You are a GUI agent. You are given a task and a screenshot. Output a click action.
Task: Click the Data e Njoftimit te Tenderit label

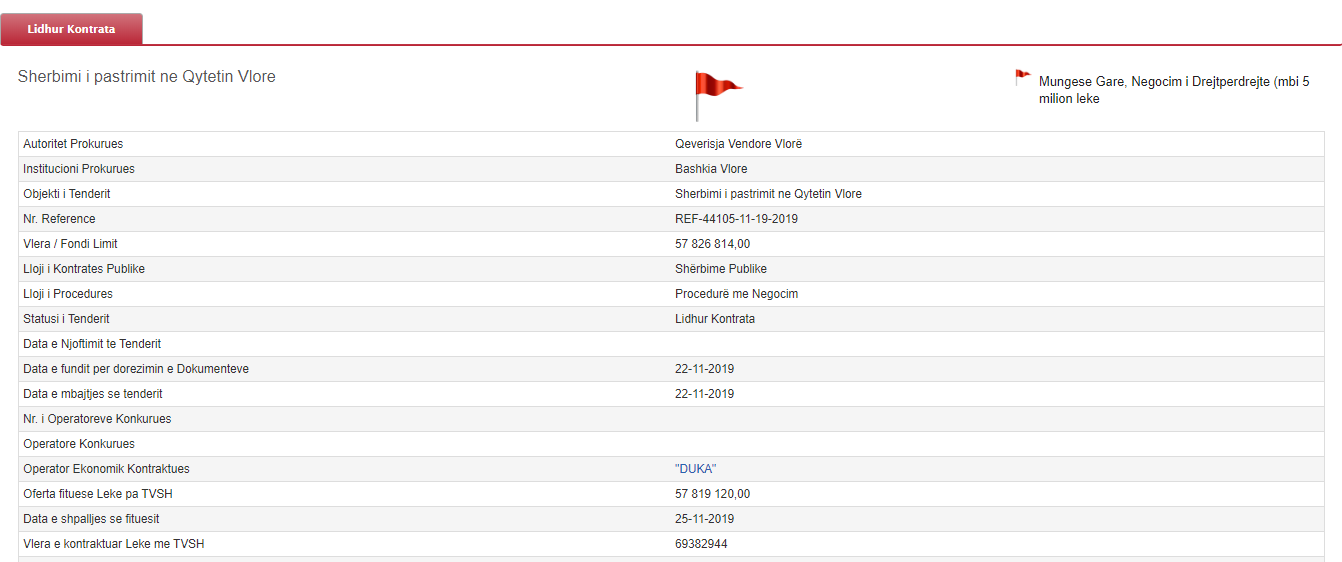92,344
